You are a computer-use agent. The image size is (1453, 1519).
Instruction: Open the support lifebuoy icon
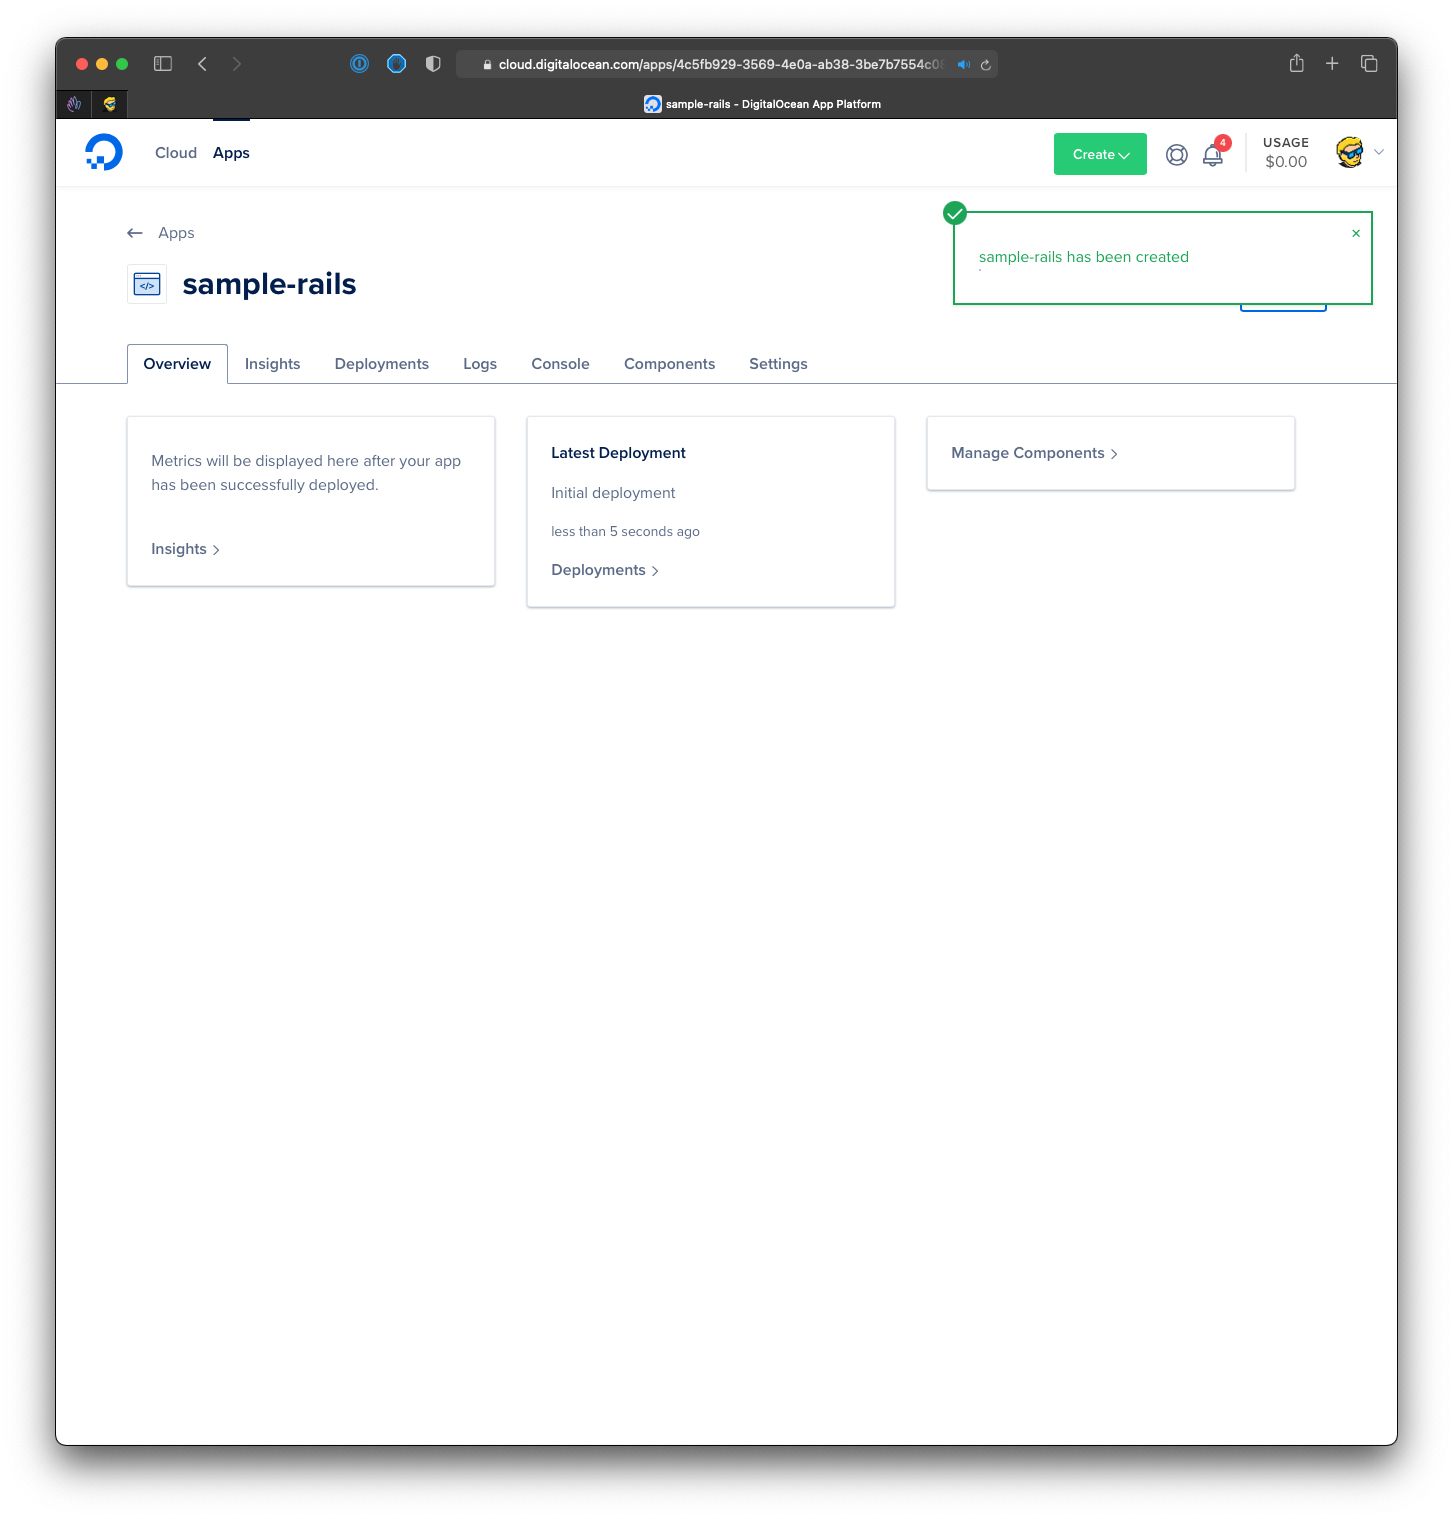coord(1177,155)
